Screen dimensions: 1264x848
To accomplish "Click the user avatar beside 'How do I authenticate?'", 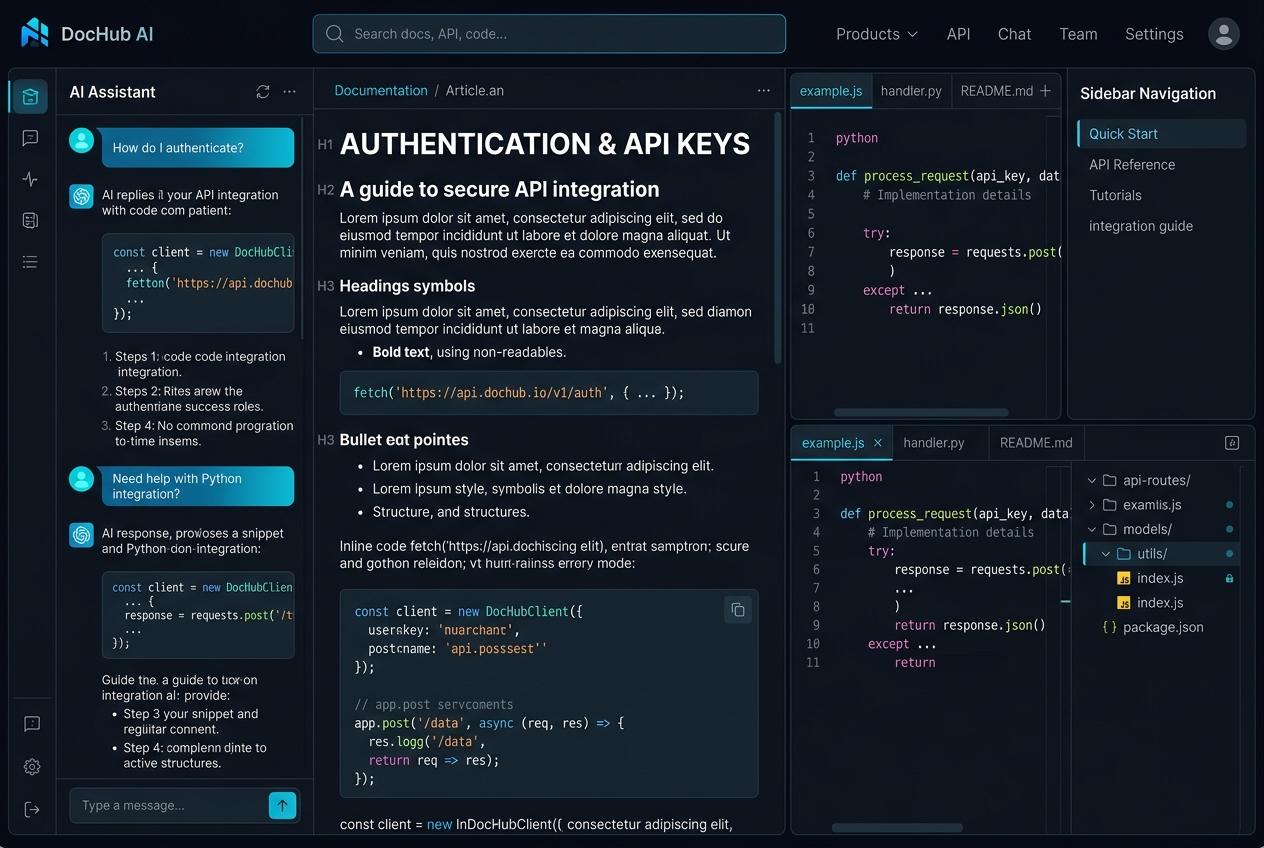I will 81,141.
